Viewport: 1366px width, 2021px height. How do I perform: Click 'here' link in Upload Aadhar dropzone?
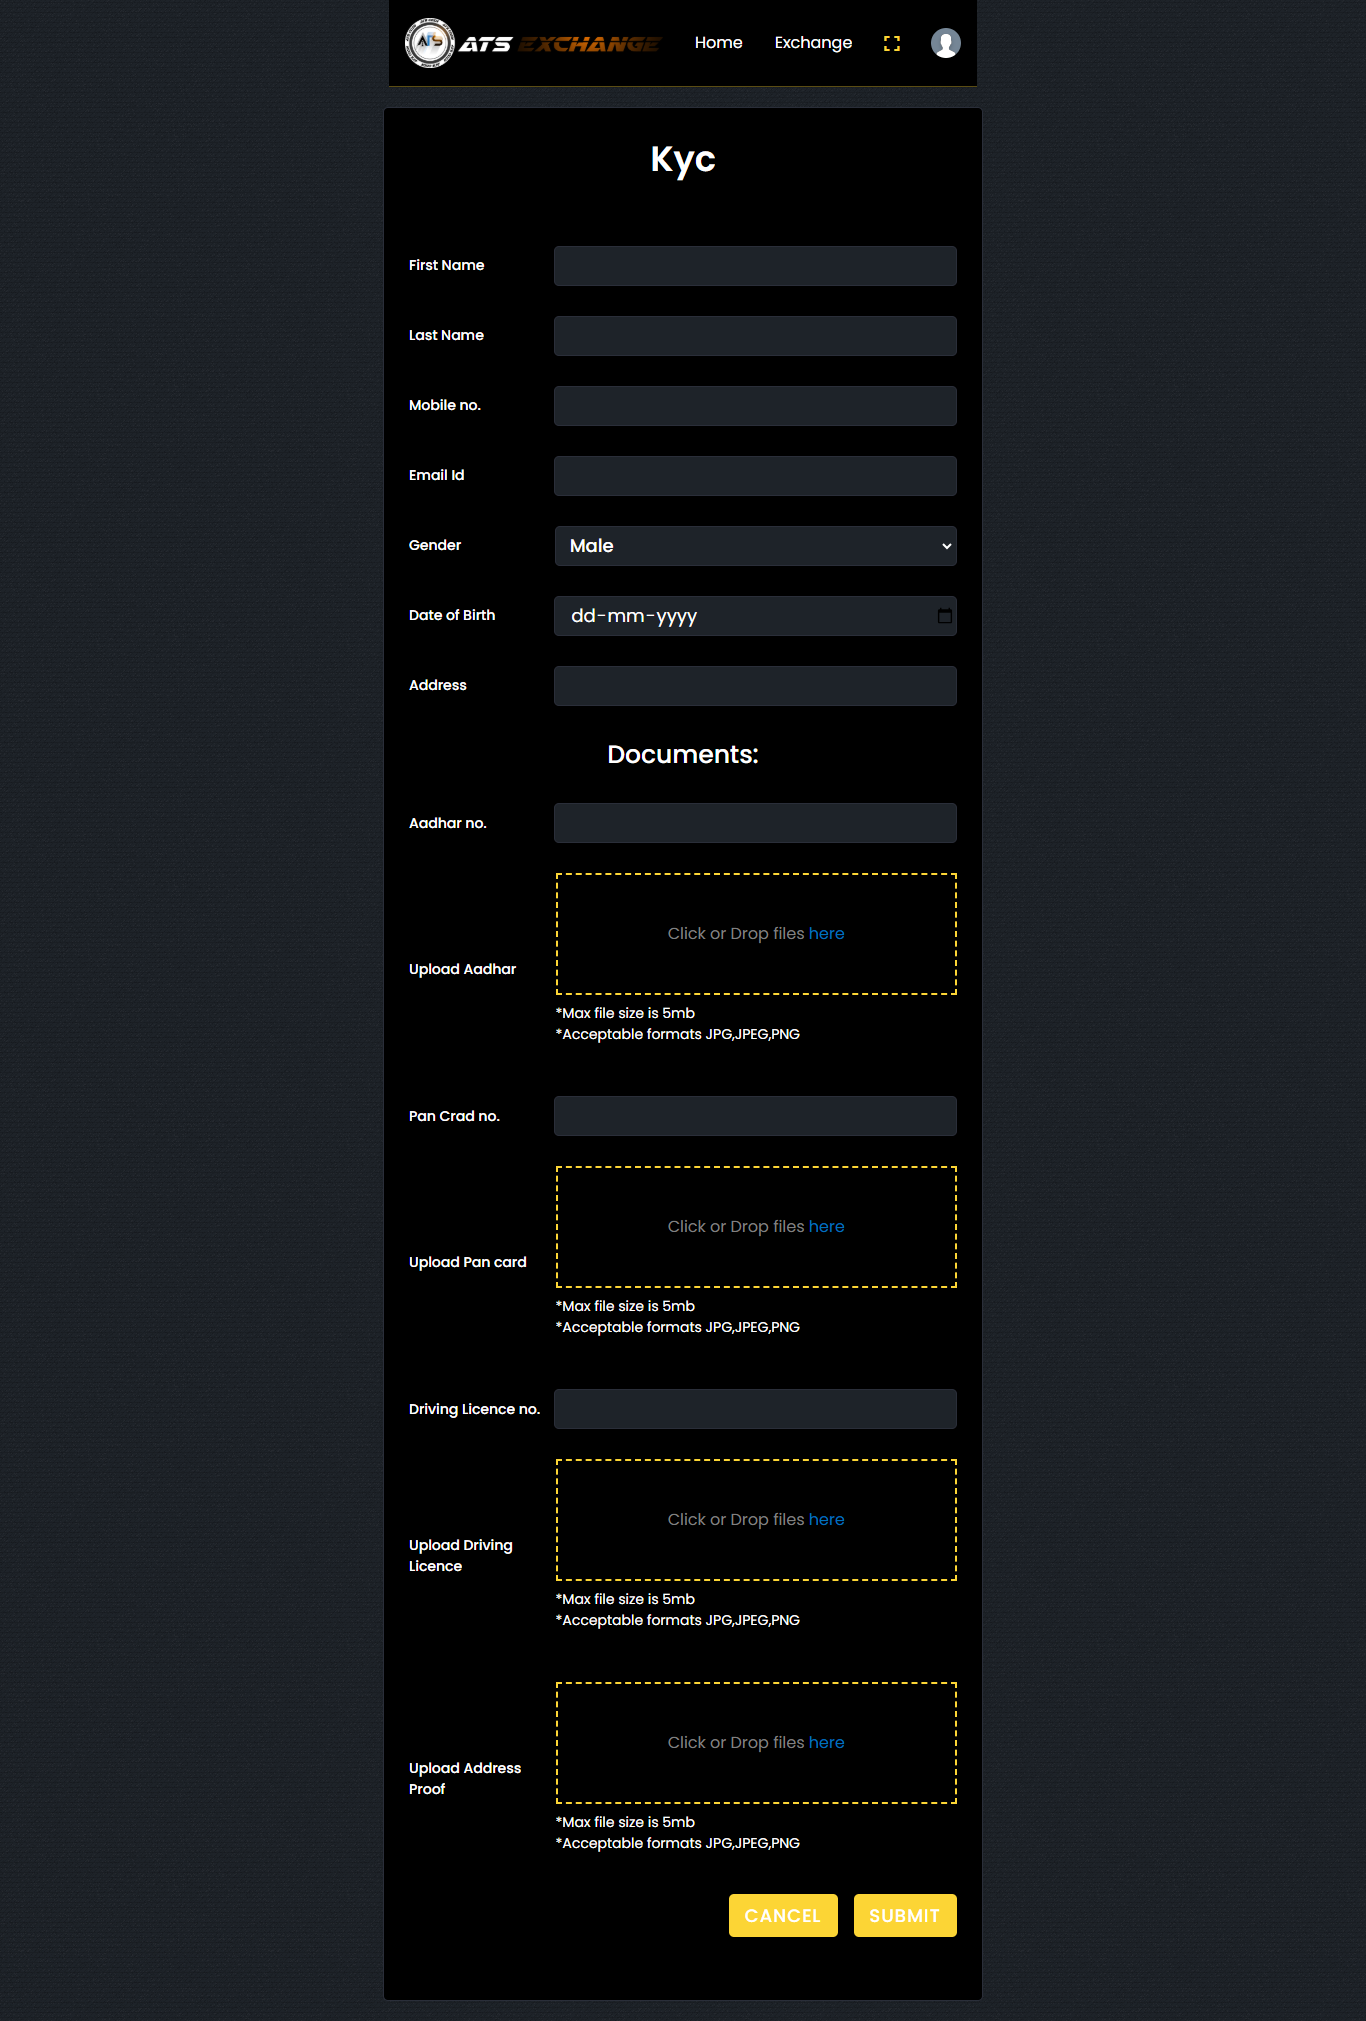[x=826, y=934]
